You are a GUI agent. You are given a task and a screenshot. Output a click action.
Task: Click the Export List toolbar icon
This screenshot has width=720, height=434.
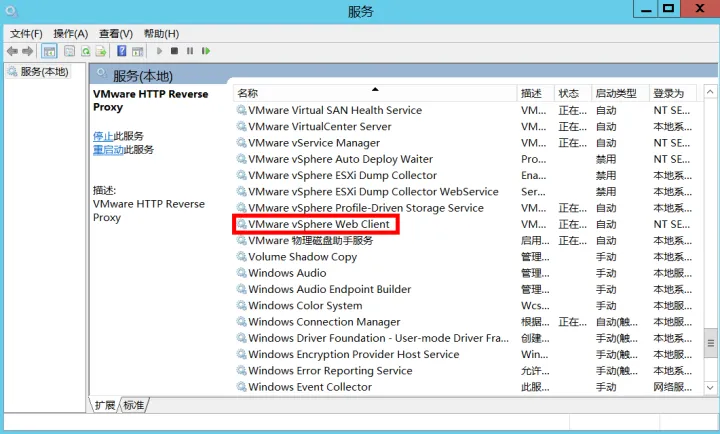coord(101,51)
